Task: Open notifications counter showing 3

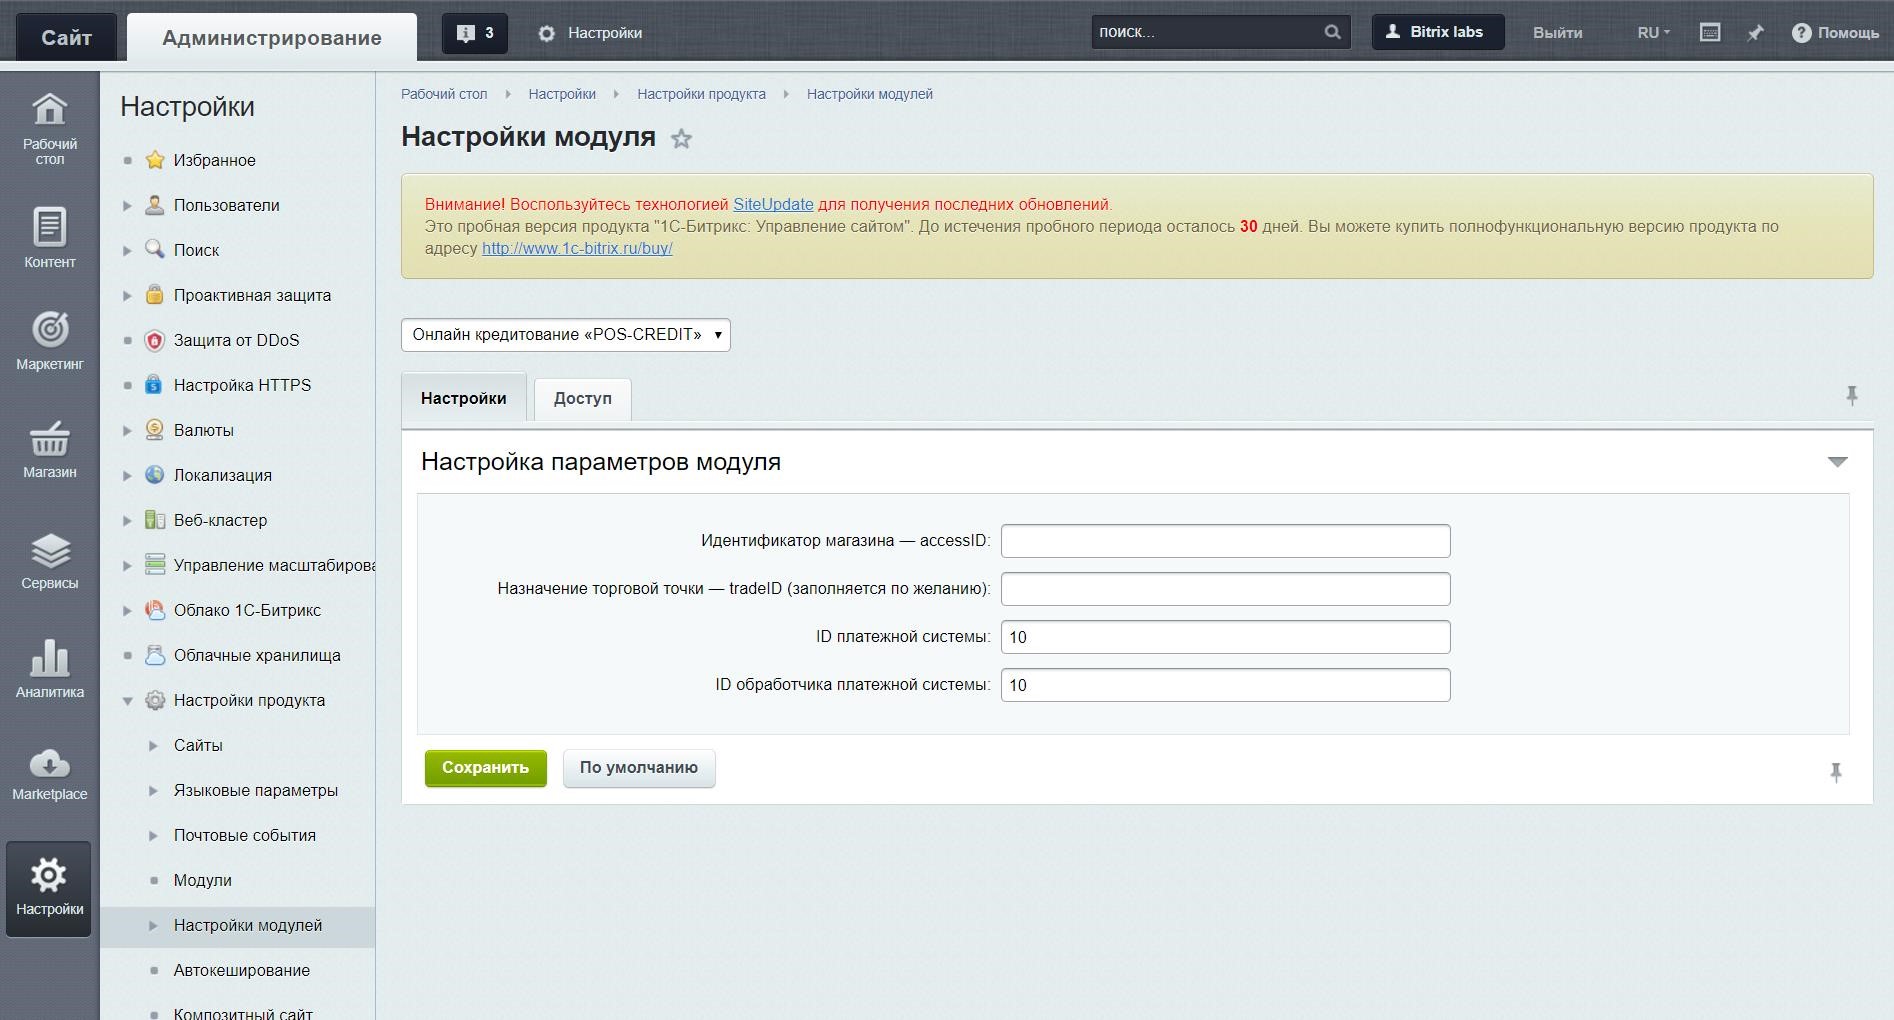Action: [475, 33]
